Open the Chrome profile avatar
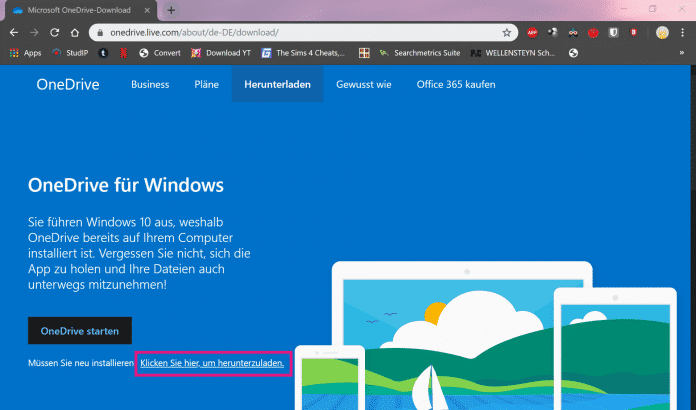Image resolution: width=696 pixels, height=410 pixels. (x=662, y=32)
